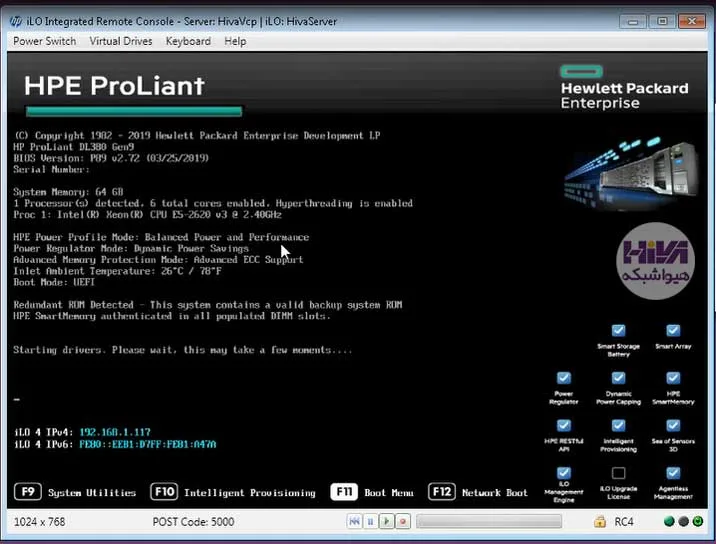Click the F9 System Utilities key

tap(28, 492)
